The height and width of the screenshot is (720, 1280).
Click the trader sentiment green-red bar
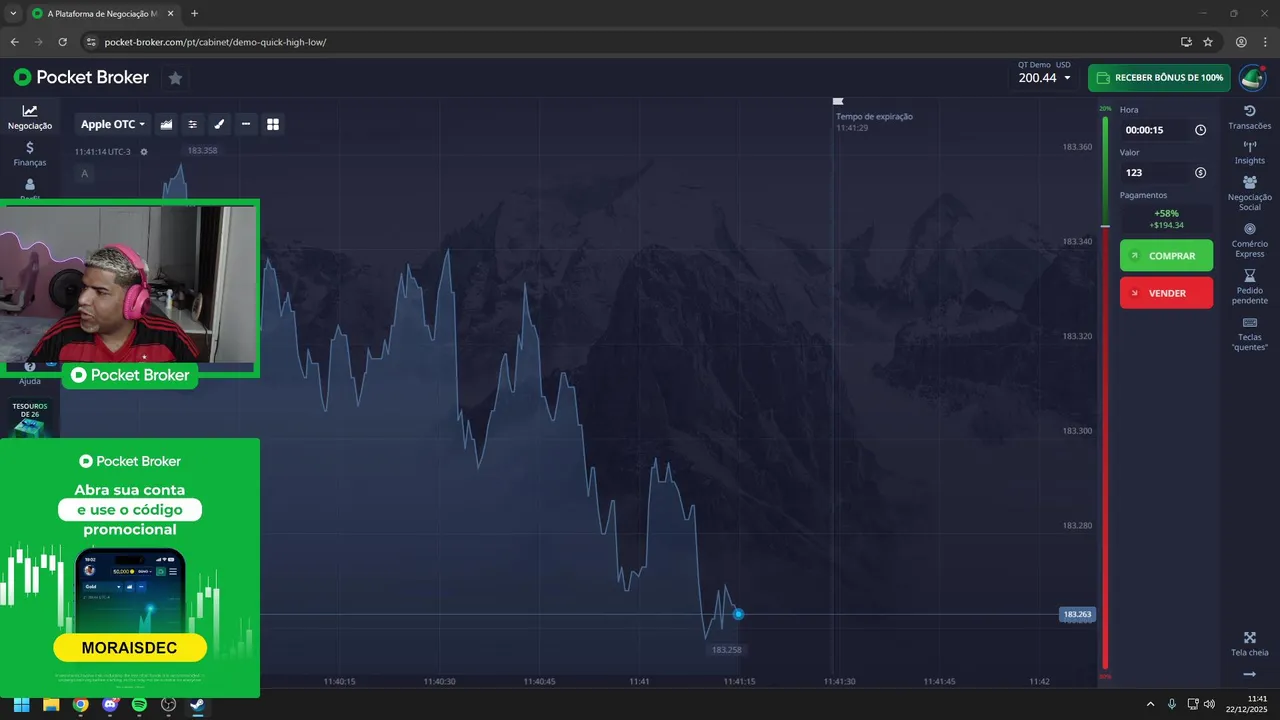1105,392
